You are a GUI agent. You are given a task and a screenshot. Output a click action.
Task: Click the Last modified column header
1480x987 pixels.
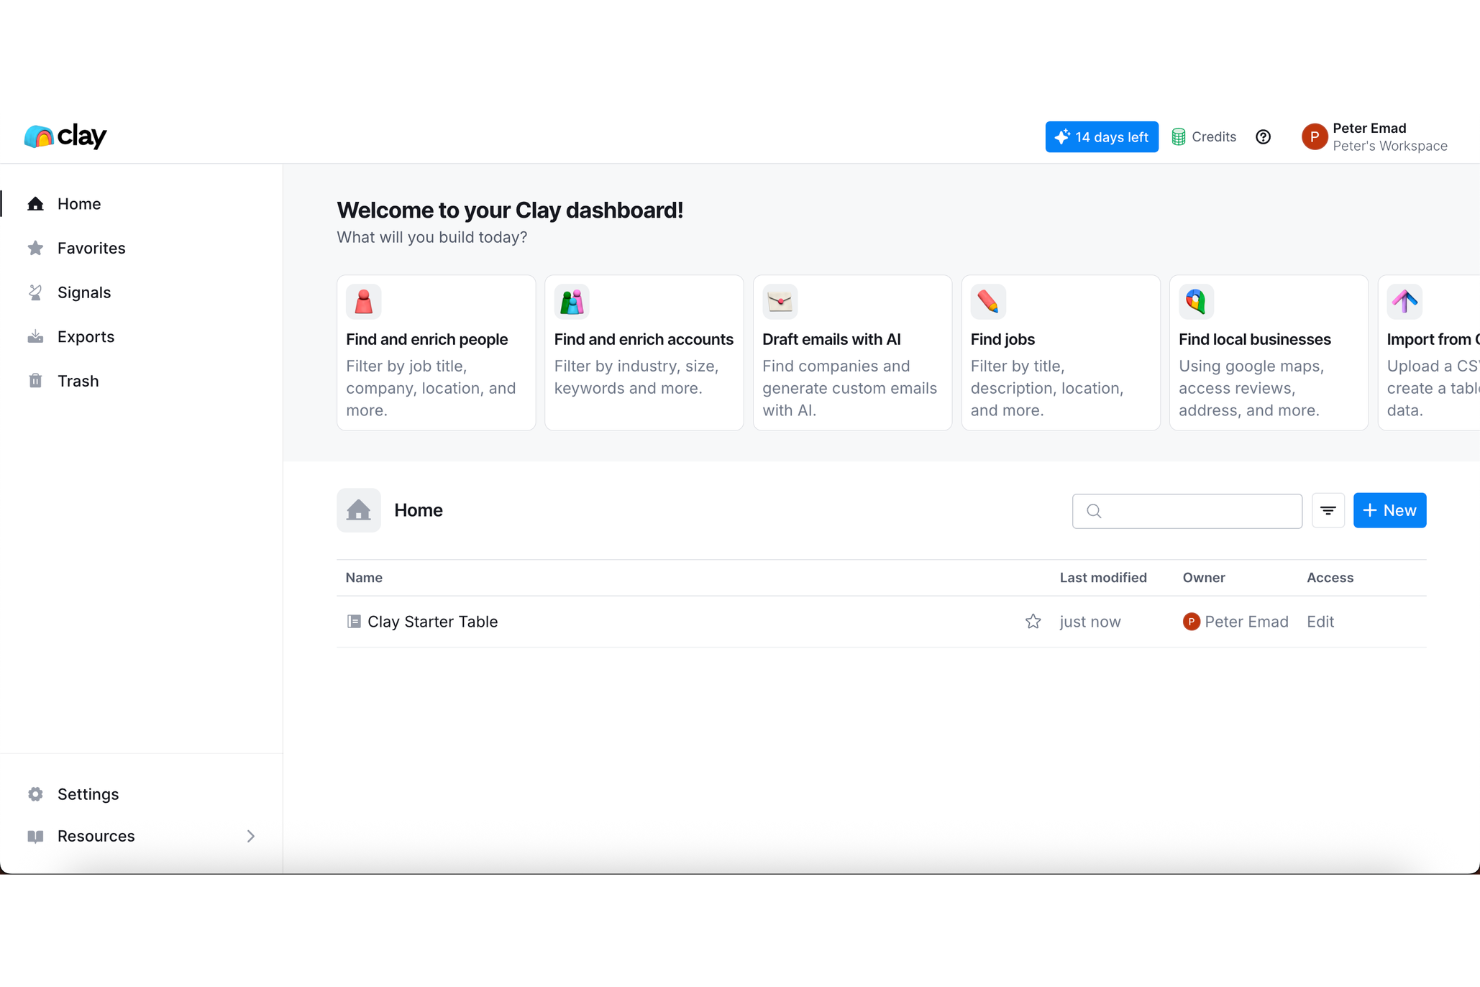coord(1103,578)
